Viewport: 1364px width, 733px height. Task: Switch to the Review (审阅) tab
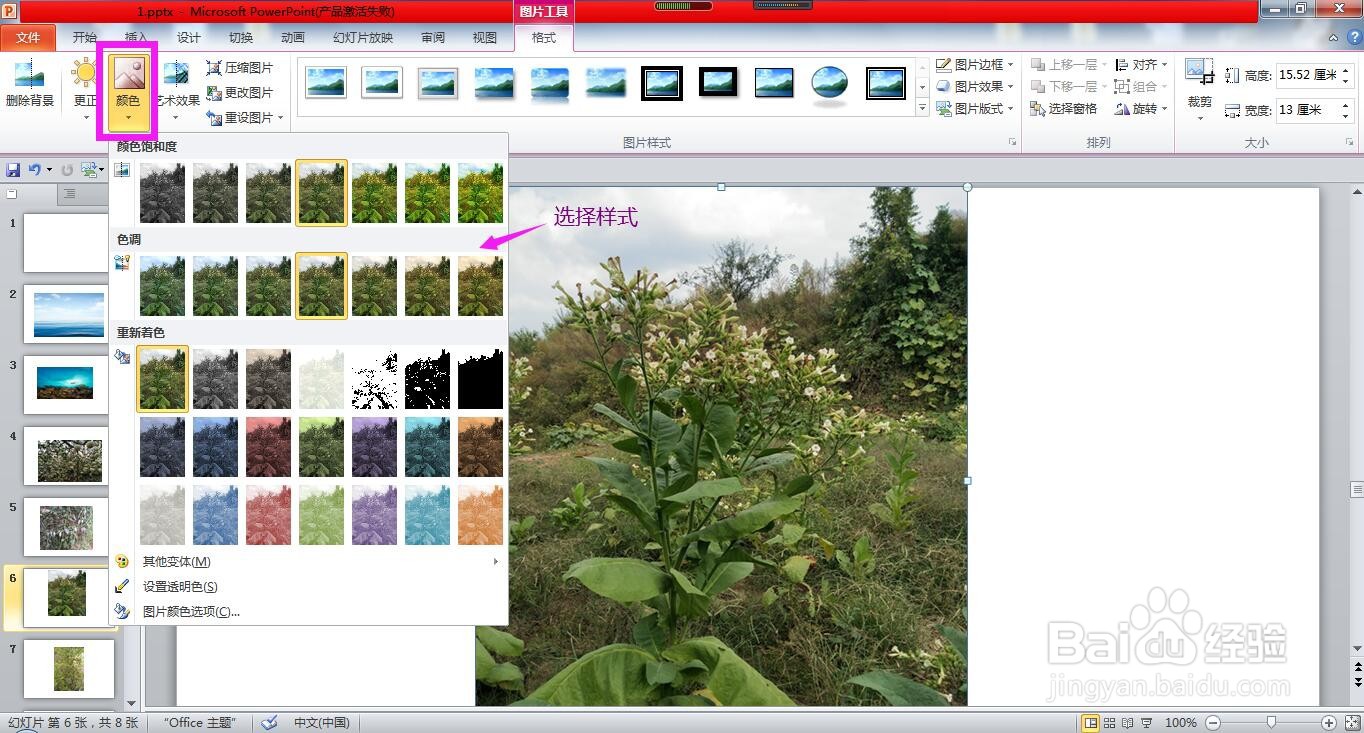(433, 38)
